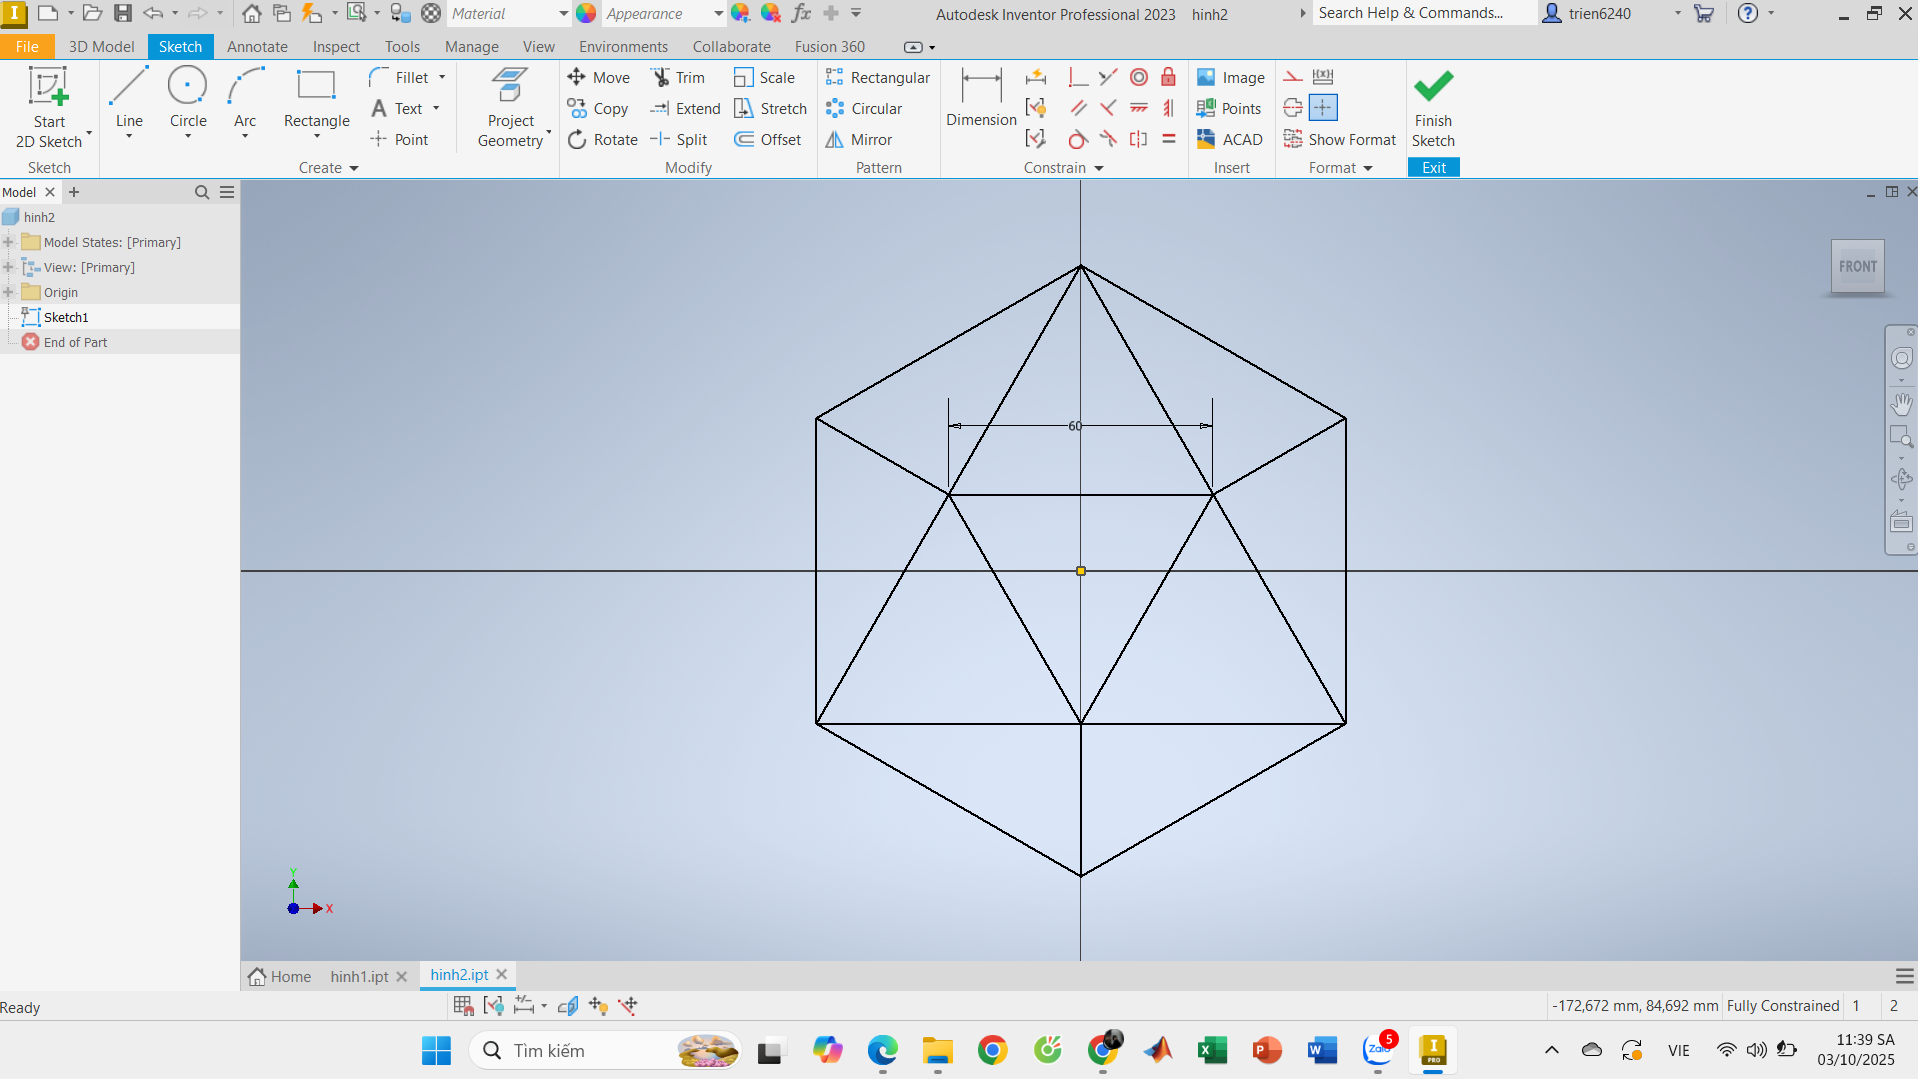This screenshot has width=1918, height=1079.
Task: Select the Line sketch tool
Action: click(x=129, y=98)
